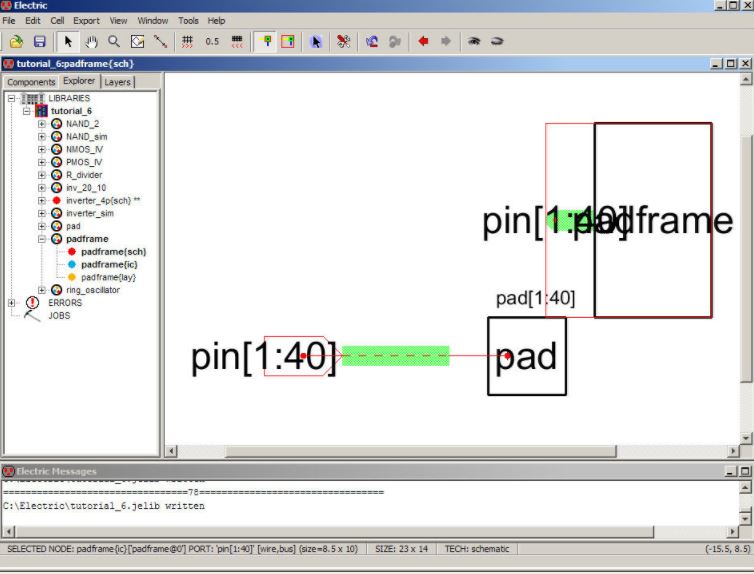Select padframe{lay} in the cell tree
Image resolution: width=754 pixels, height=574 pixels.
click(x=108, y=277)
